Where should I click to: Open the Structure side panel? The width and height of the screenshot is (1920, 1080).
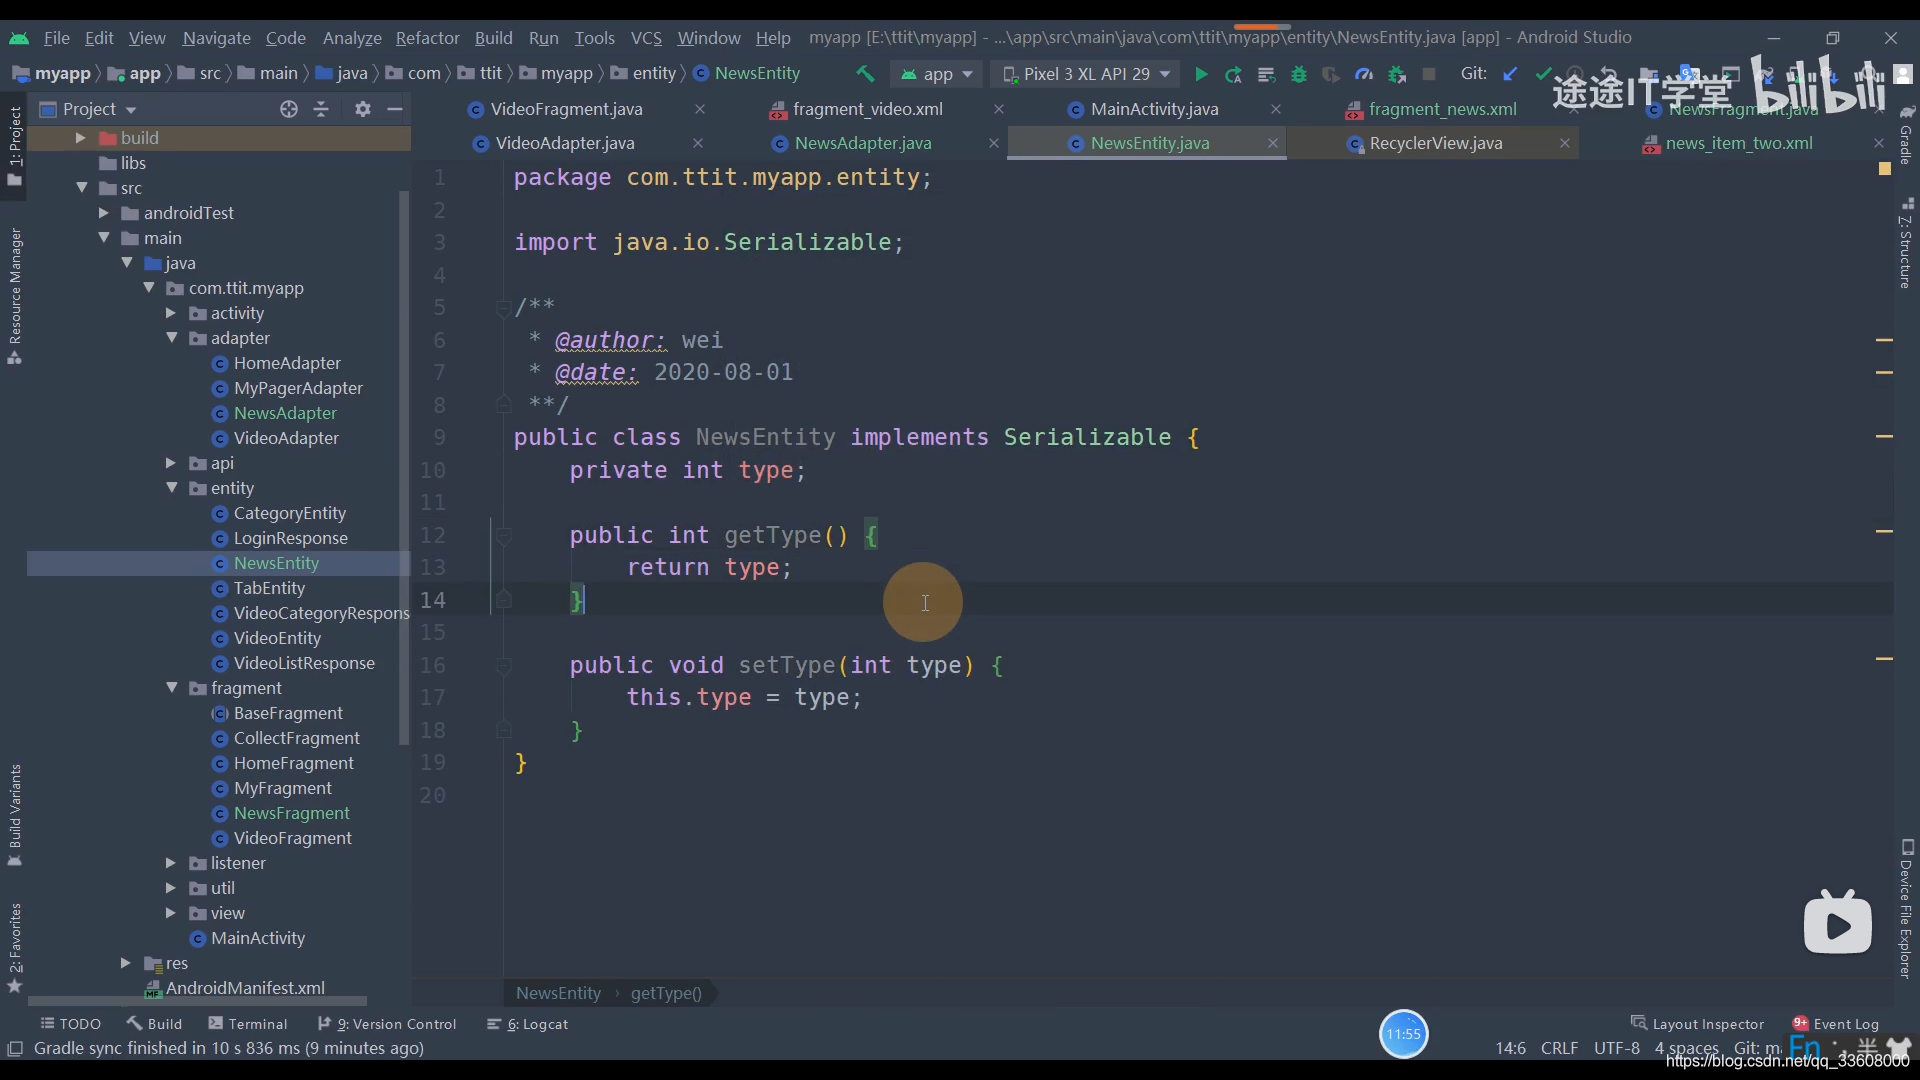point(1906,243)
